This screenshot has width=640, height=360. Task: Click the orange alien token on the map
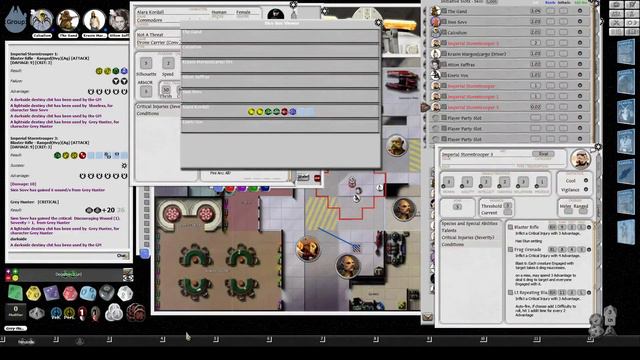tap(308, 249)
